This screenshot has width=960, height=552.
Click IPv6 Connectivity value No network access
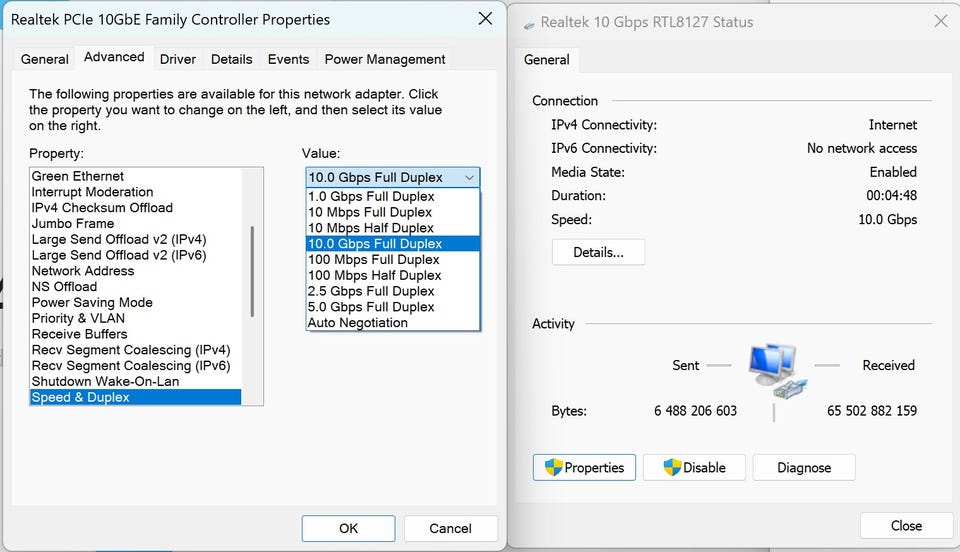pos(861,148)
